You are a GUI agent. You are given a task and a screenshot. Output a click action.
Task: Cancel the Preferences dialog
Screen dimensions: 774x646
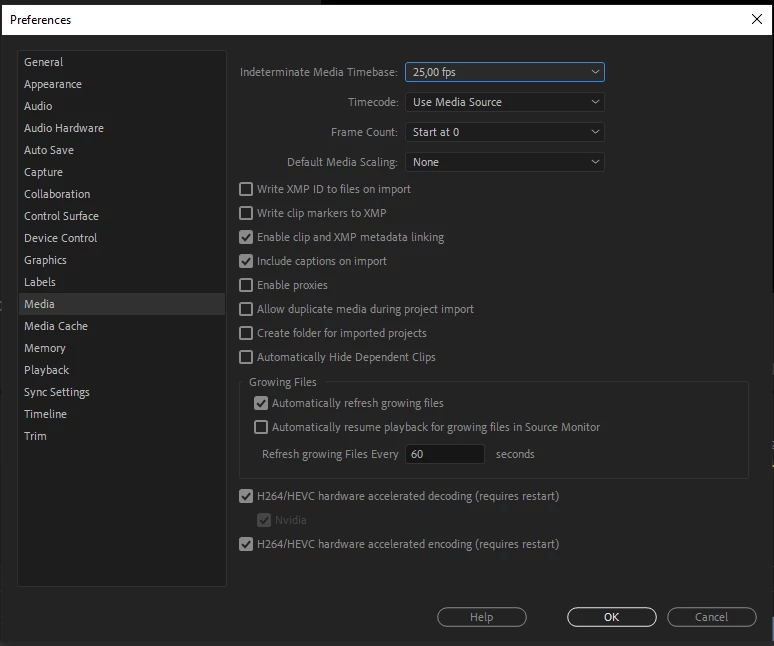coord(712,617)
